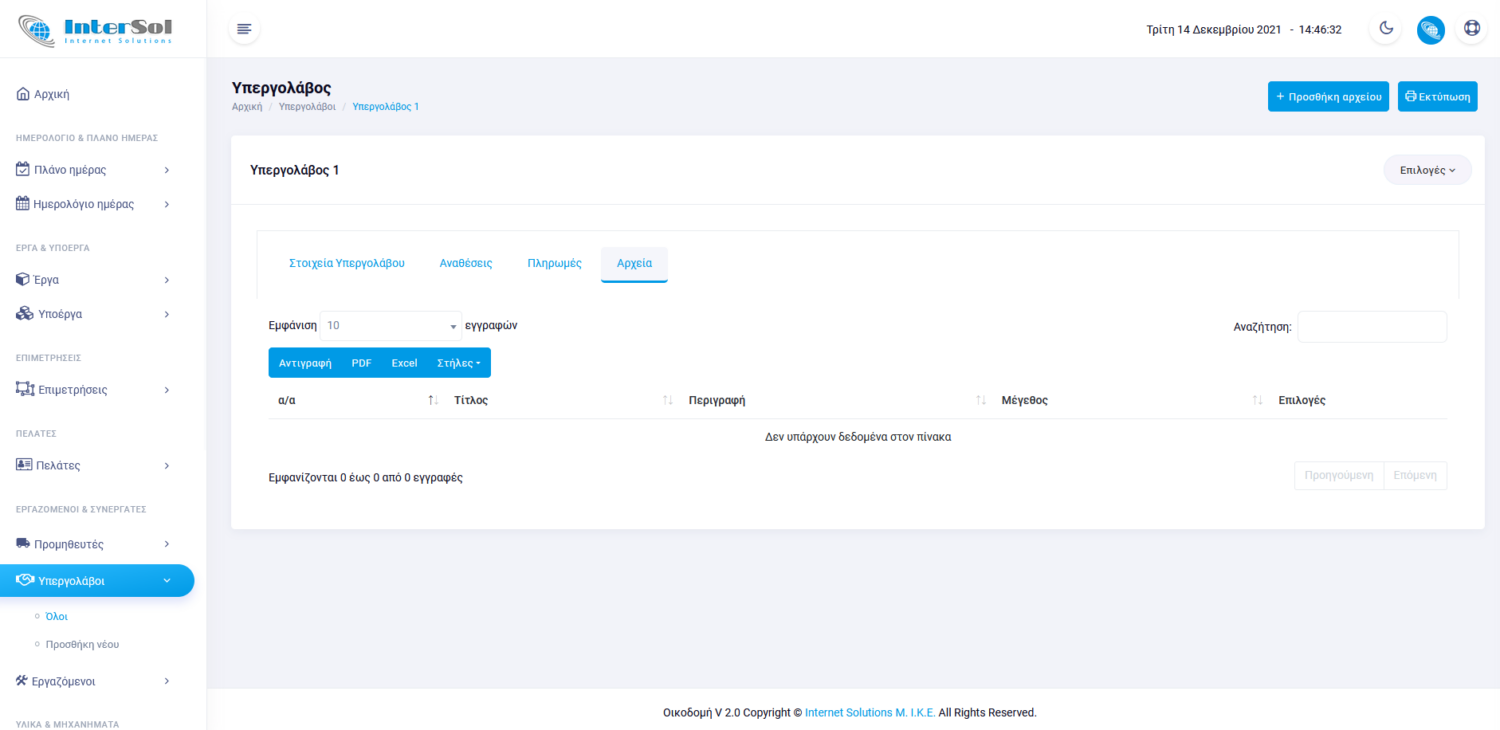The height and width of the screenshot is (730, 1500).
Task: Expand the Έργα sidebar menu
Action: (x=94, y=280)
